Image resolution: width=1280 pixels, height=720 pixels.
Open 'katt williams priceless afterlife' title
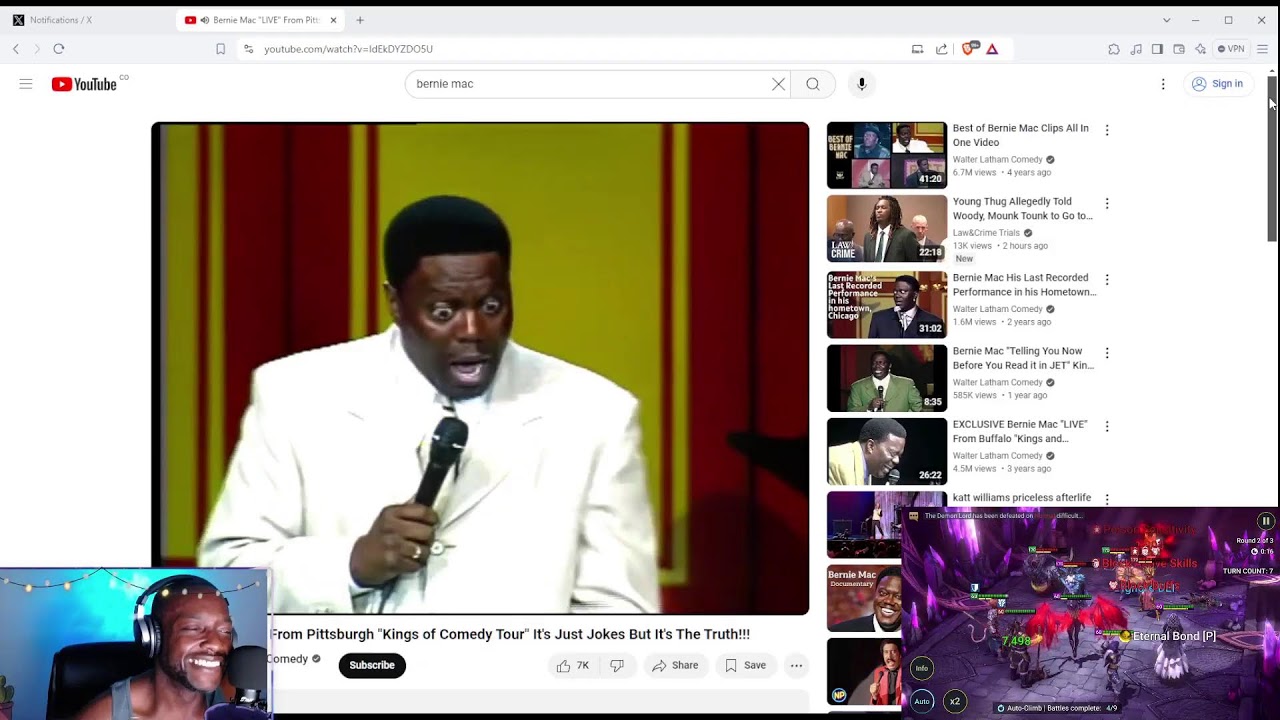tap(1022, 498)
